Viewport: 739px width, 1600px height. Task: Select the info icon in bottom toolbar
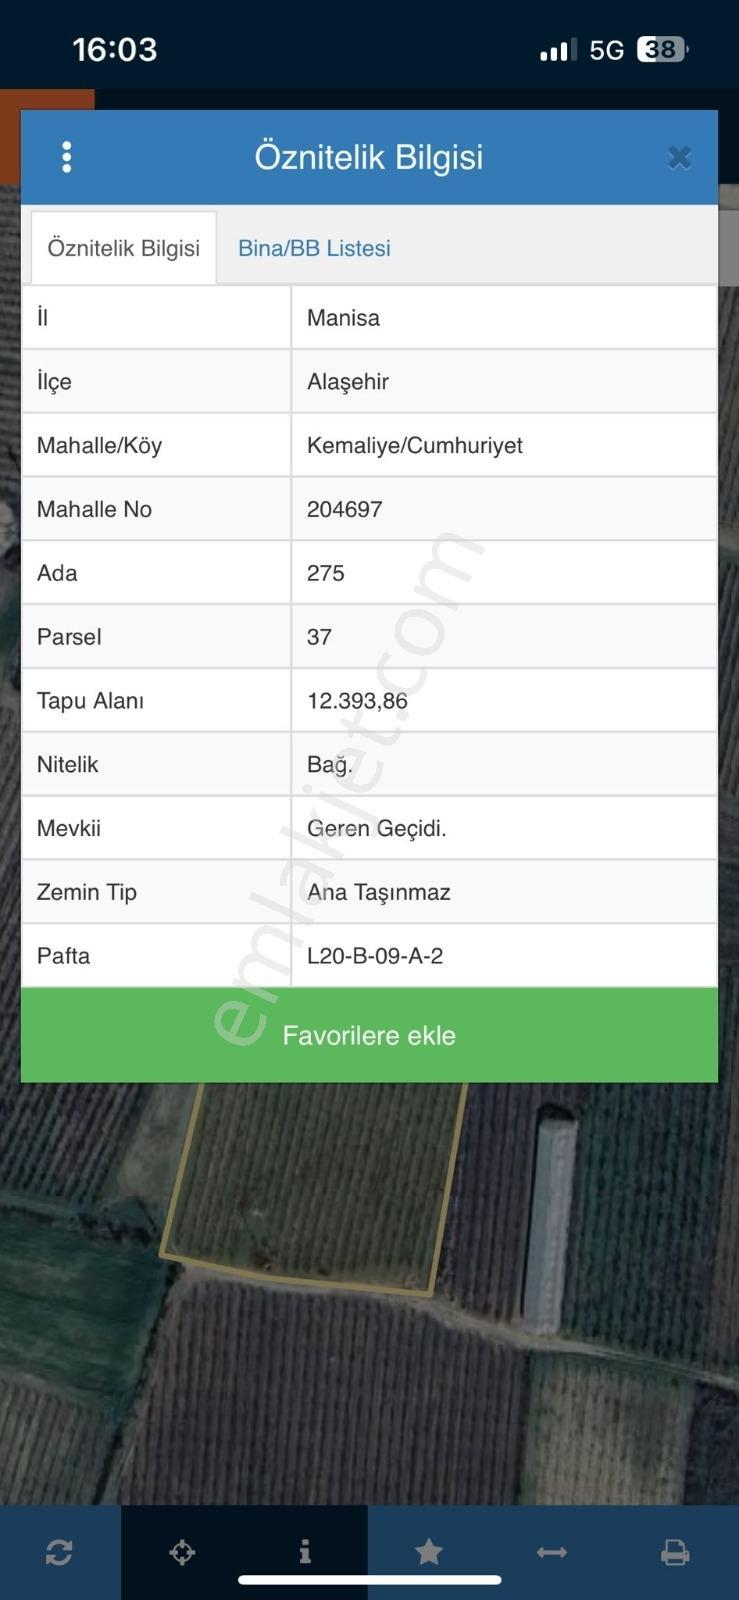pyautogui.click(x=305, y=1552)
